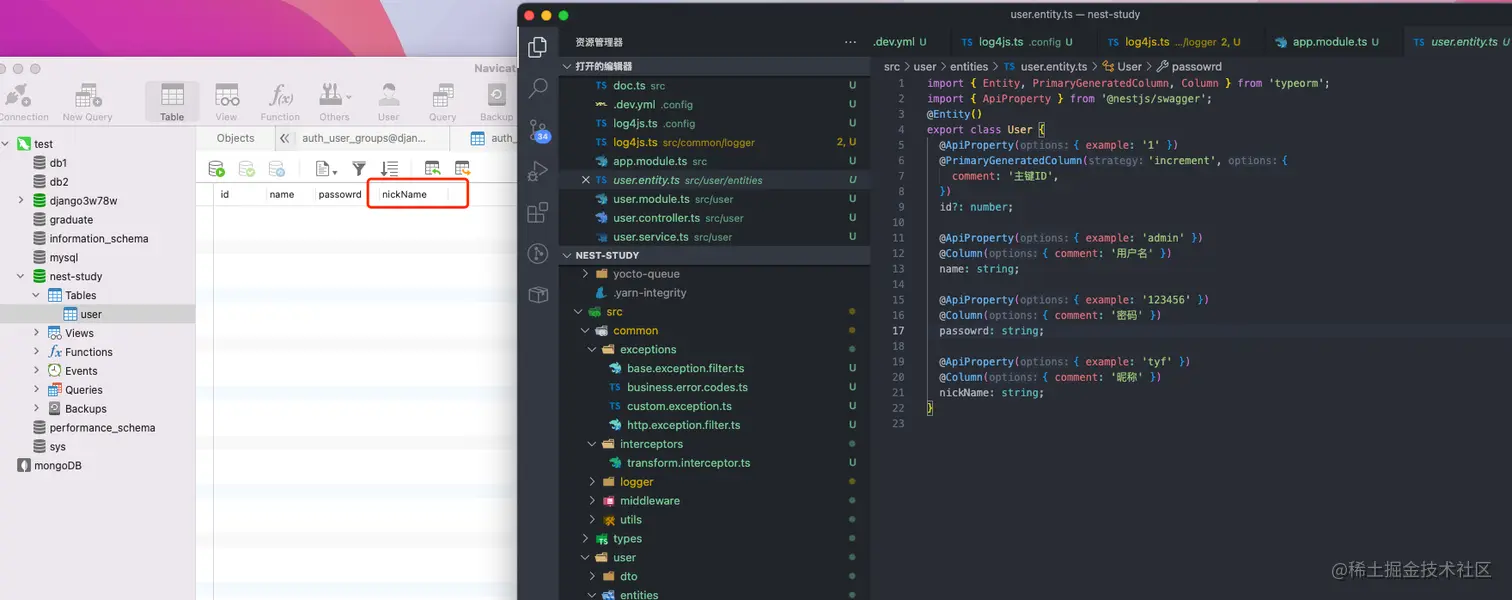
Task: Close user.entity.ts in open editors list
Action: point(586,180)
